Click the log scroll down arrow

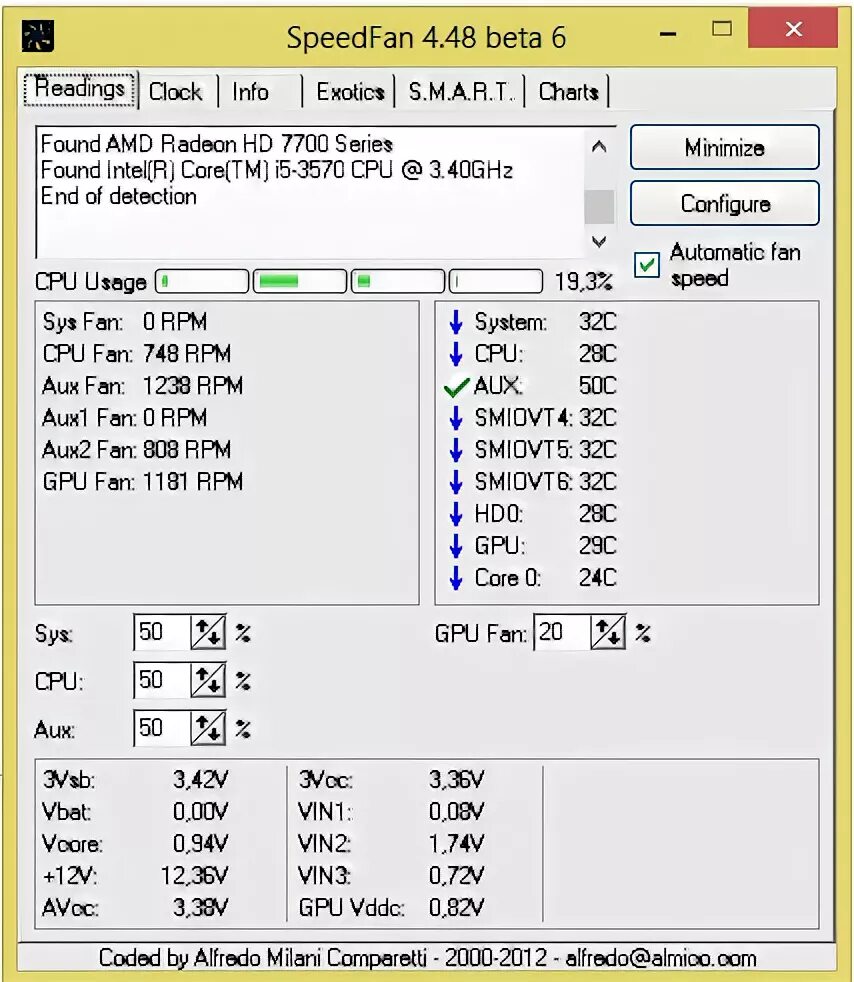coord(599,241)
